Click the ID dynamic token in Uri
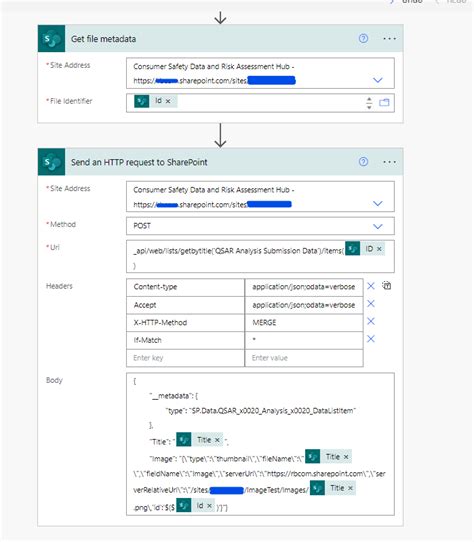Image resolution: width=474 pixels, height=542 pixels. (365, 249)
